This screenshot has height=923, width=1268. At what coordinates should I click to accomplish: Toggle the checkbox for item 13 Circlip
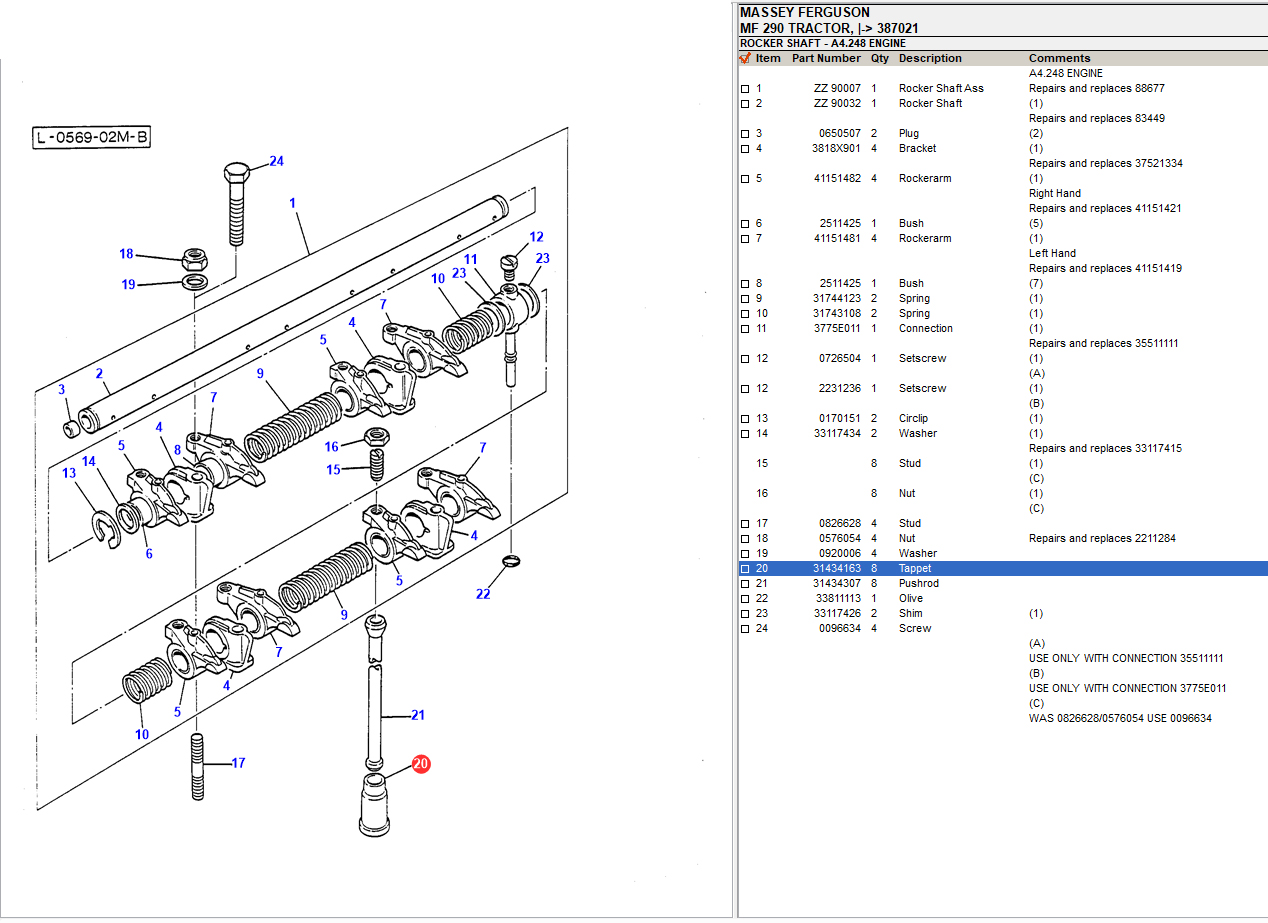point(745,419)
